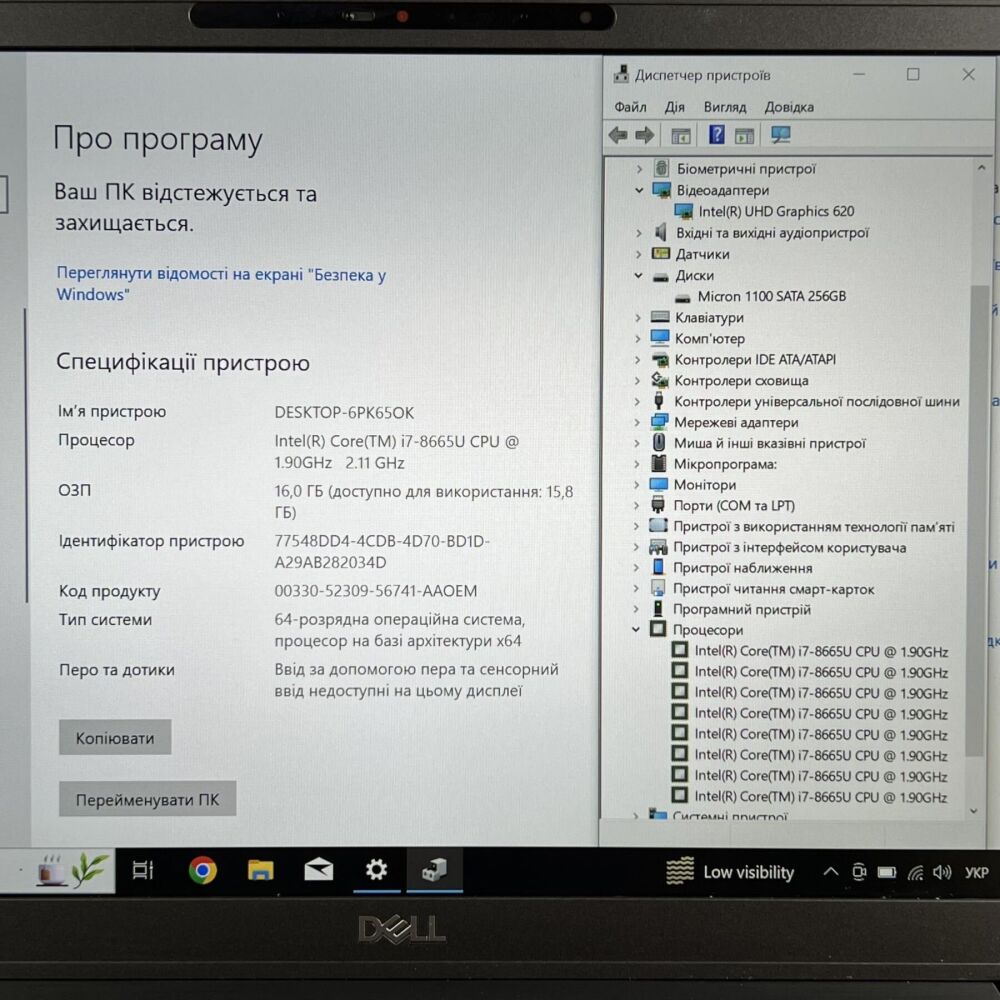Select the Intel(R) UHD Graphics 620 device
1000x1000 pixels.
pyautogui.click(x=776, y=211)
